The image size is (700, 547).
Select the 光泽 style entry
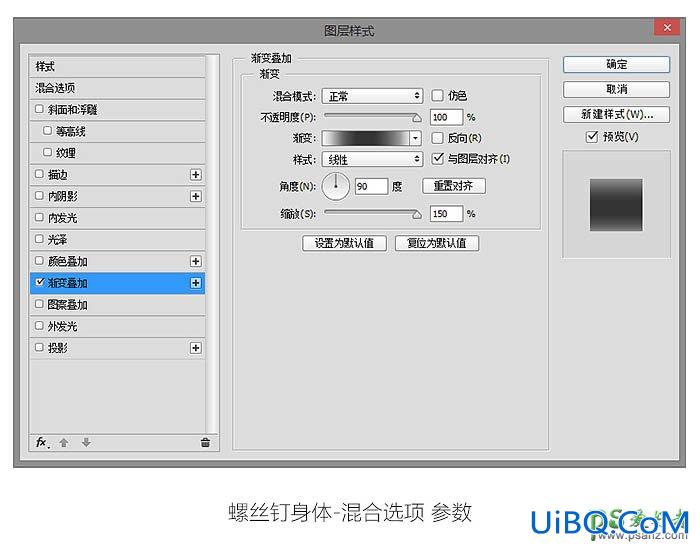(117, 239)
